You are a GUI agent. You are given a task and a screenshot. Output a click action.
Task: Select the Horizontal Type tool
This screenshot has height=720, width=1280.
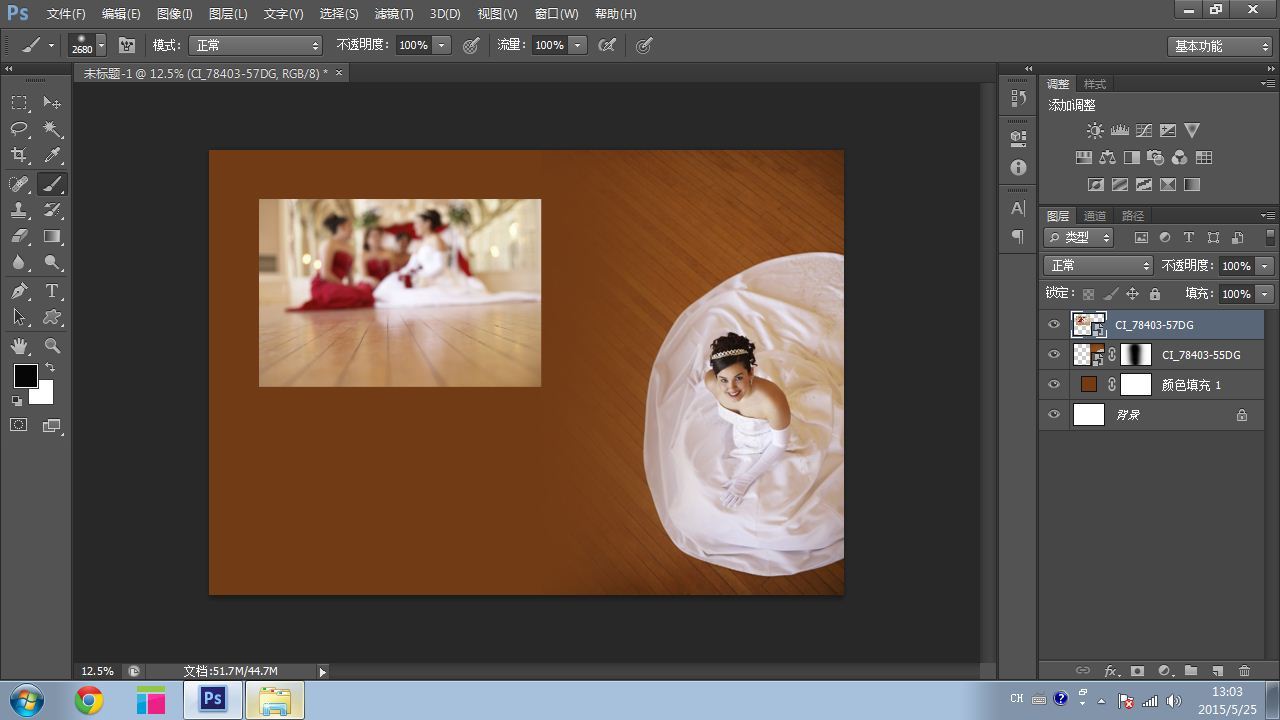[52, 291]
